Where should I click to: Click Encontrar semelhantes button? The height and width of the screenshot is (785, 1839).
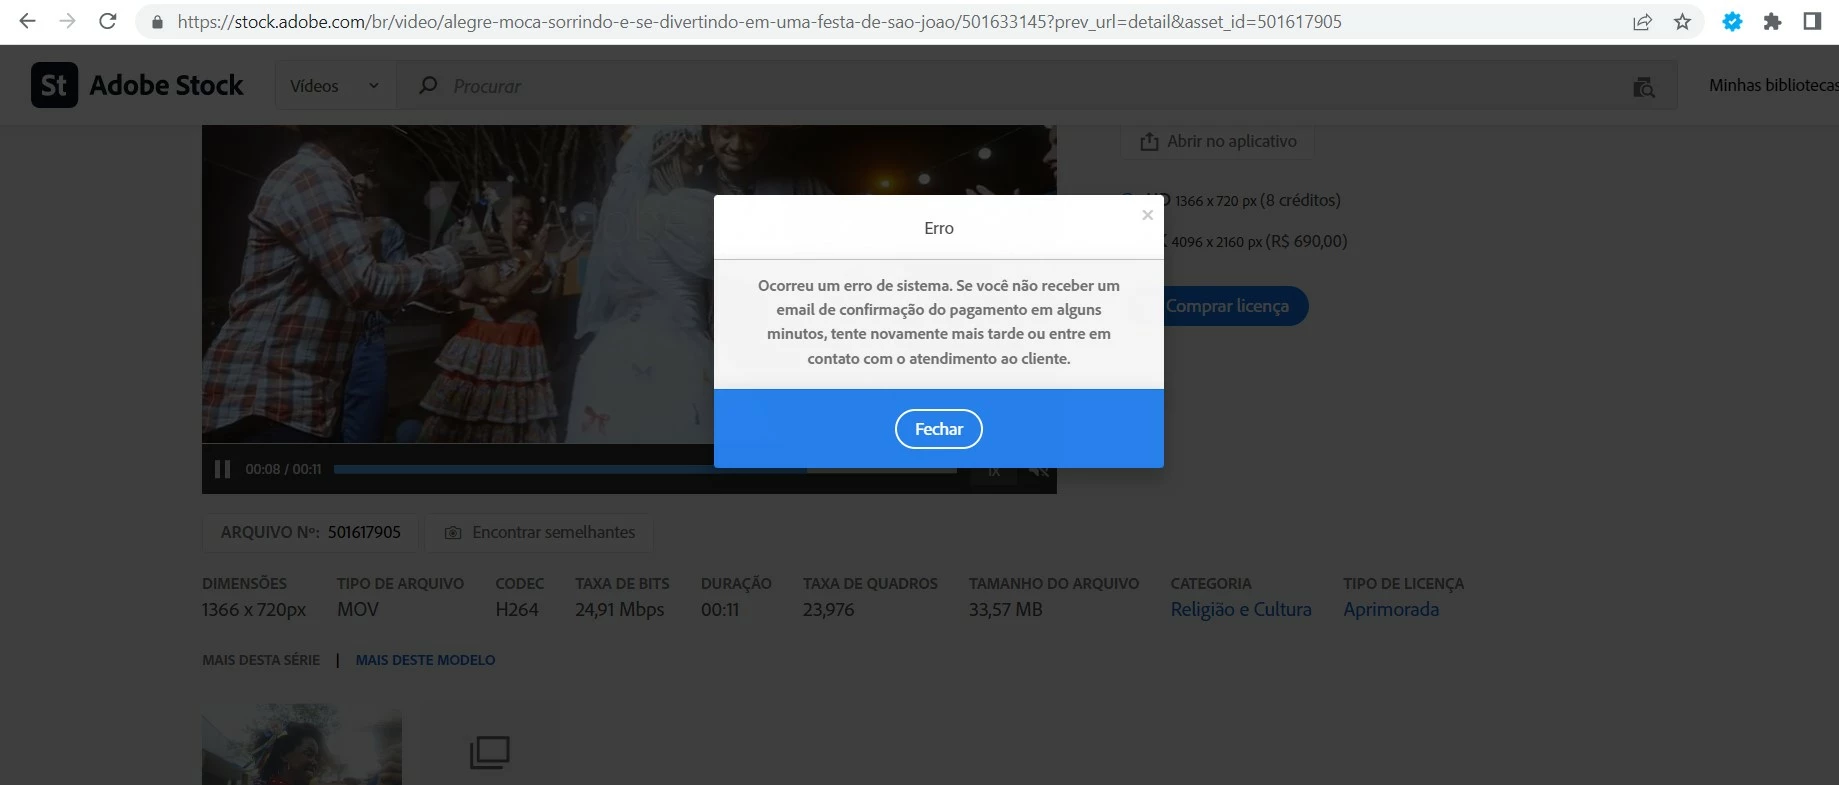click(x=540, y=533)
